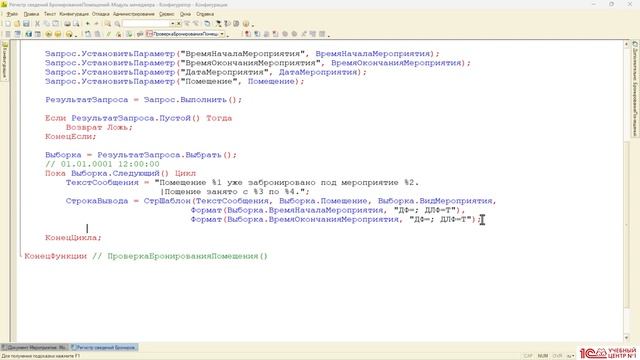
Task: Click 'РезультатЗапроса = Запрос.Выполнить();' line
Action: coord(143,100)
